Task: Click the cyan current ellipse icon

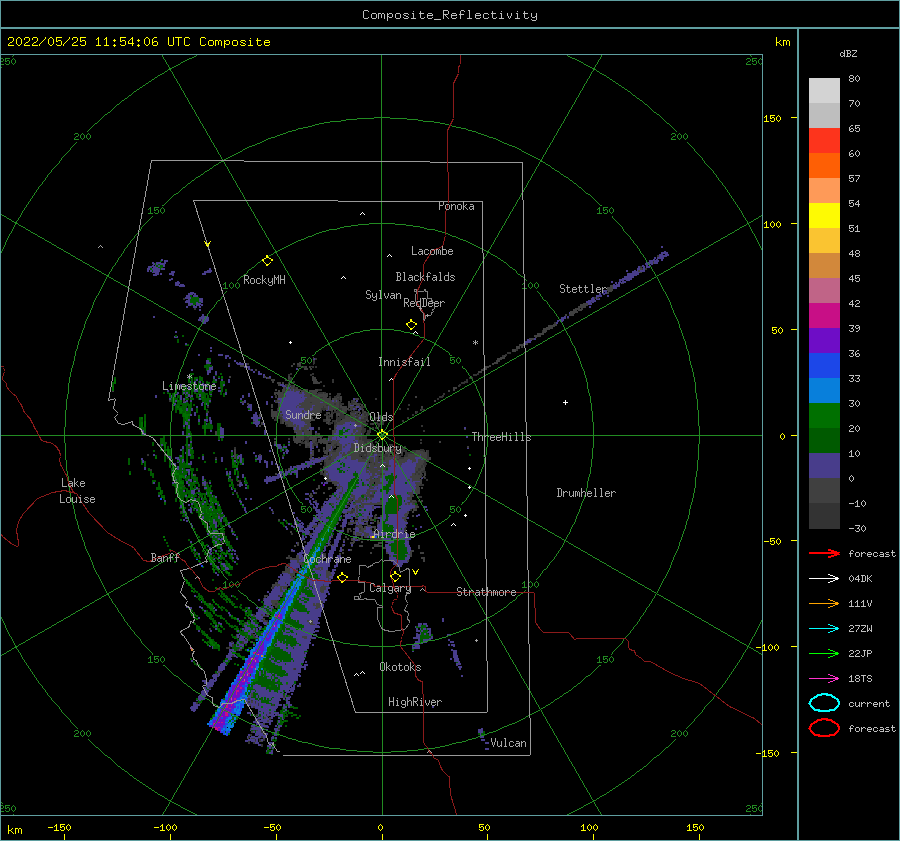Action: click(824, 703)
